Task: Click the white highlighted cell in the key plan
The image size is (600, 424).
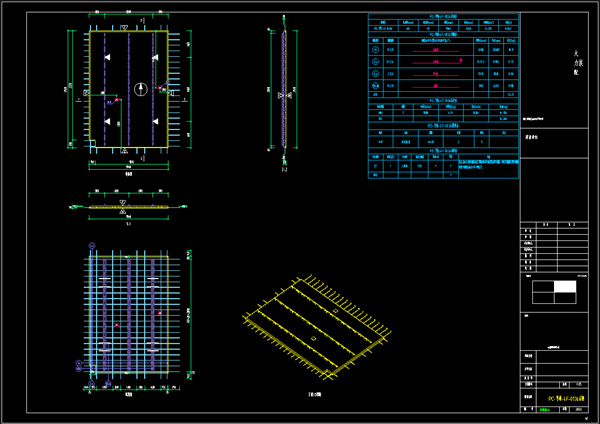Action: coord(565,287)
